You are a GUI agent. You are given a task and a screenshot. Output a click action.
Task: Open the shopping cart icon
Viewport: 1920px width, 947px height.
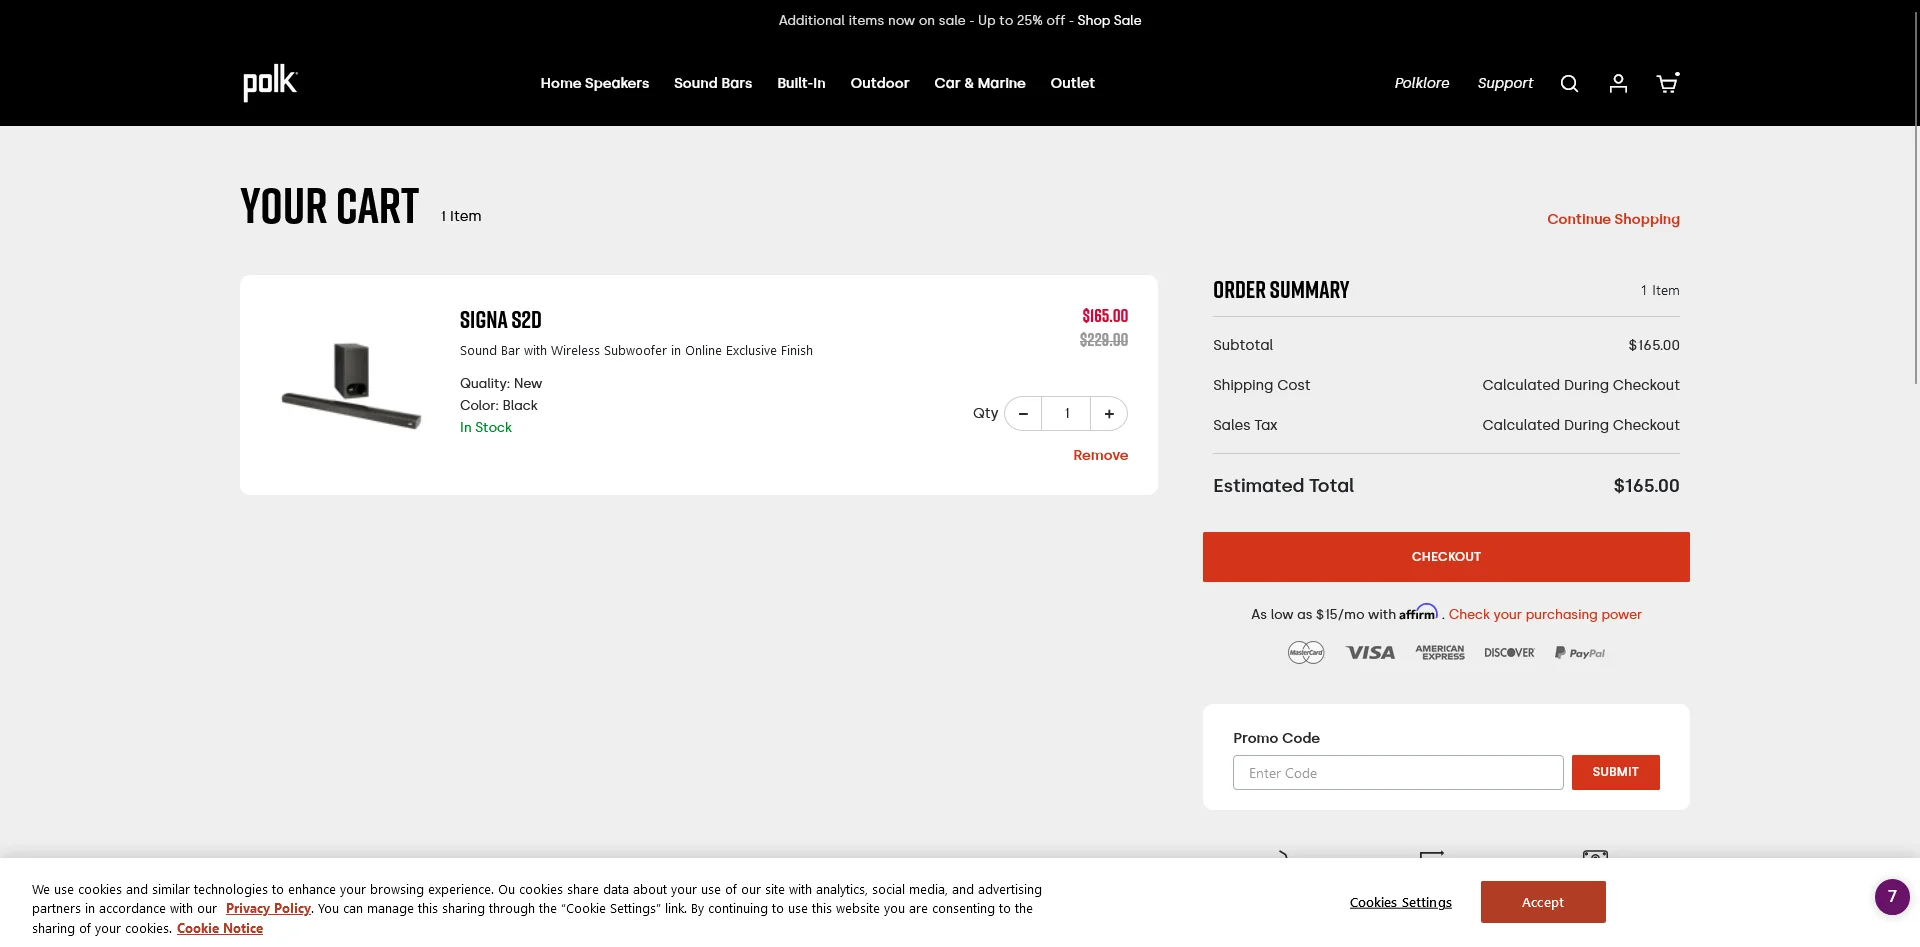1667,83
